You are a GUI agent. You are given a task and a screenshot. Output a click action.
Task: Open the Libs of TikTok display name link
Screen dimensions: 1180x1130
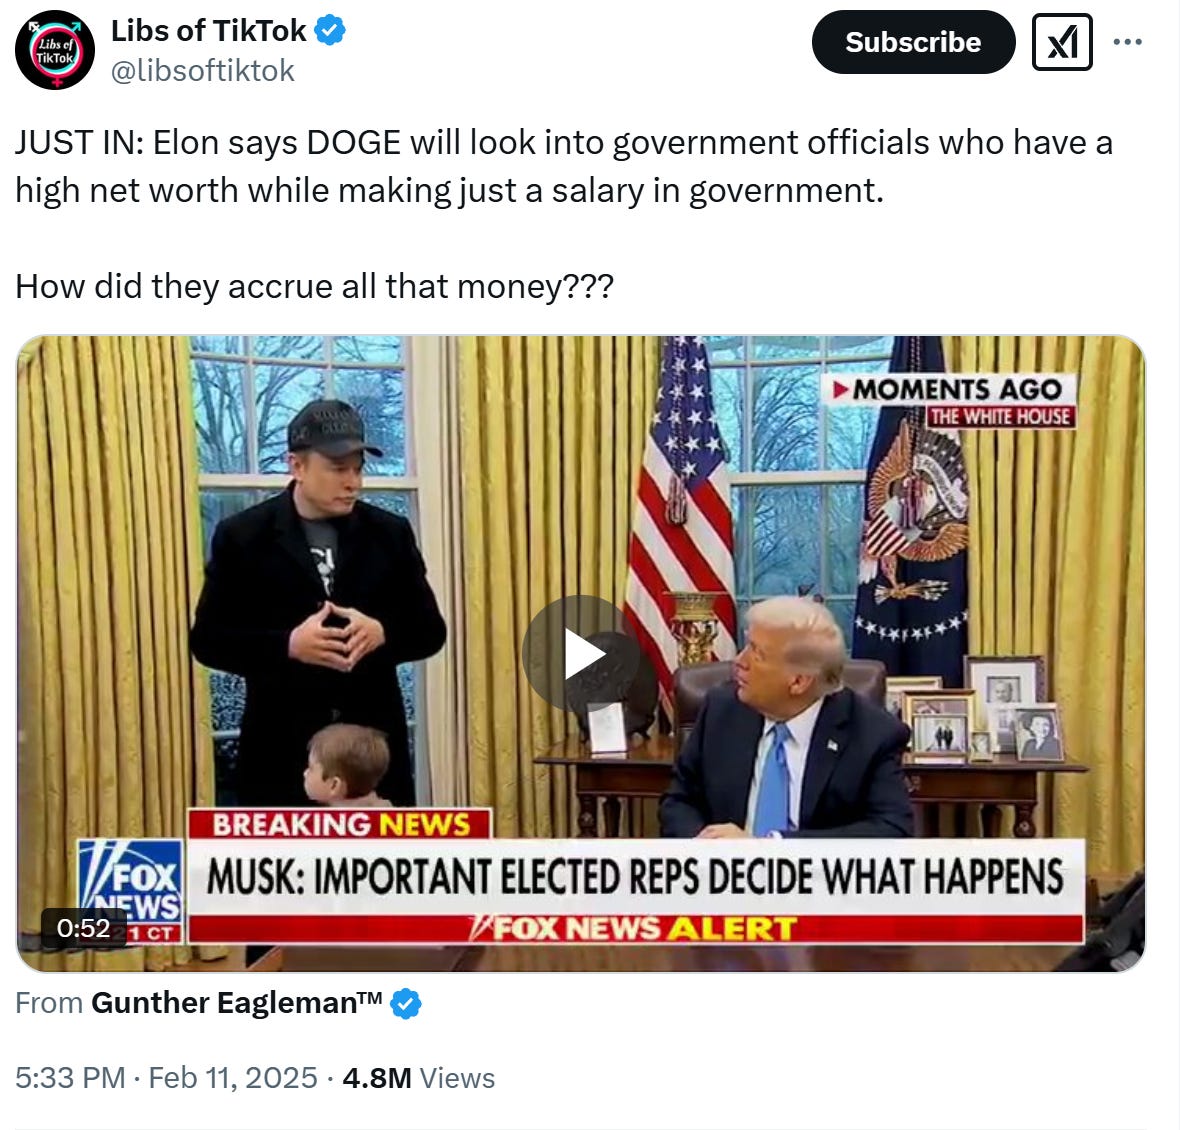pyautogui.click(x=208, y=31)
